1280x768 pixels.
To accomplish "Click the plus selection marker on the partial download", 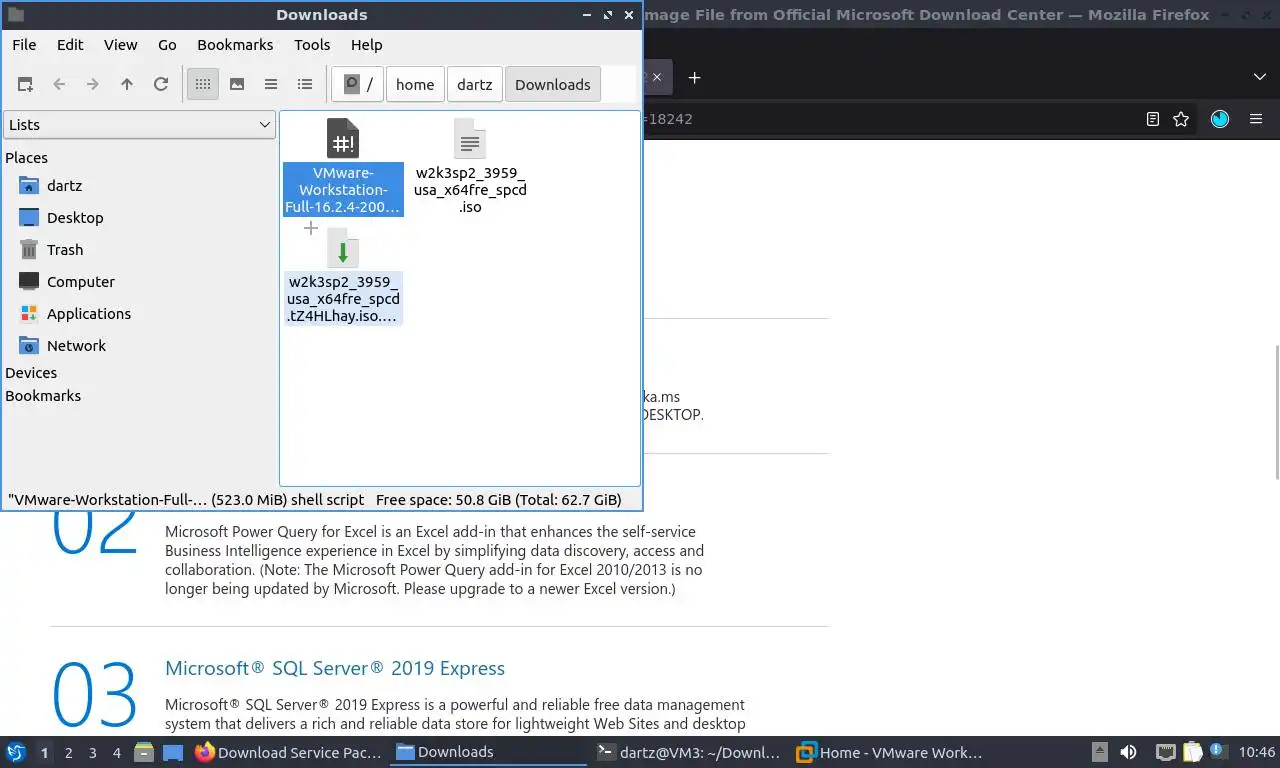I will [x=311, y=229].
